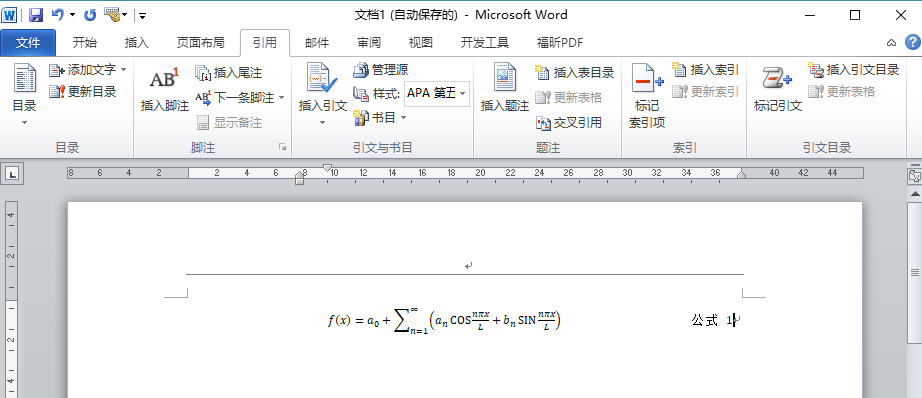
Task: Click 插入引文目录 insert table of authorities
Action: (x=854, y=70)
